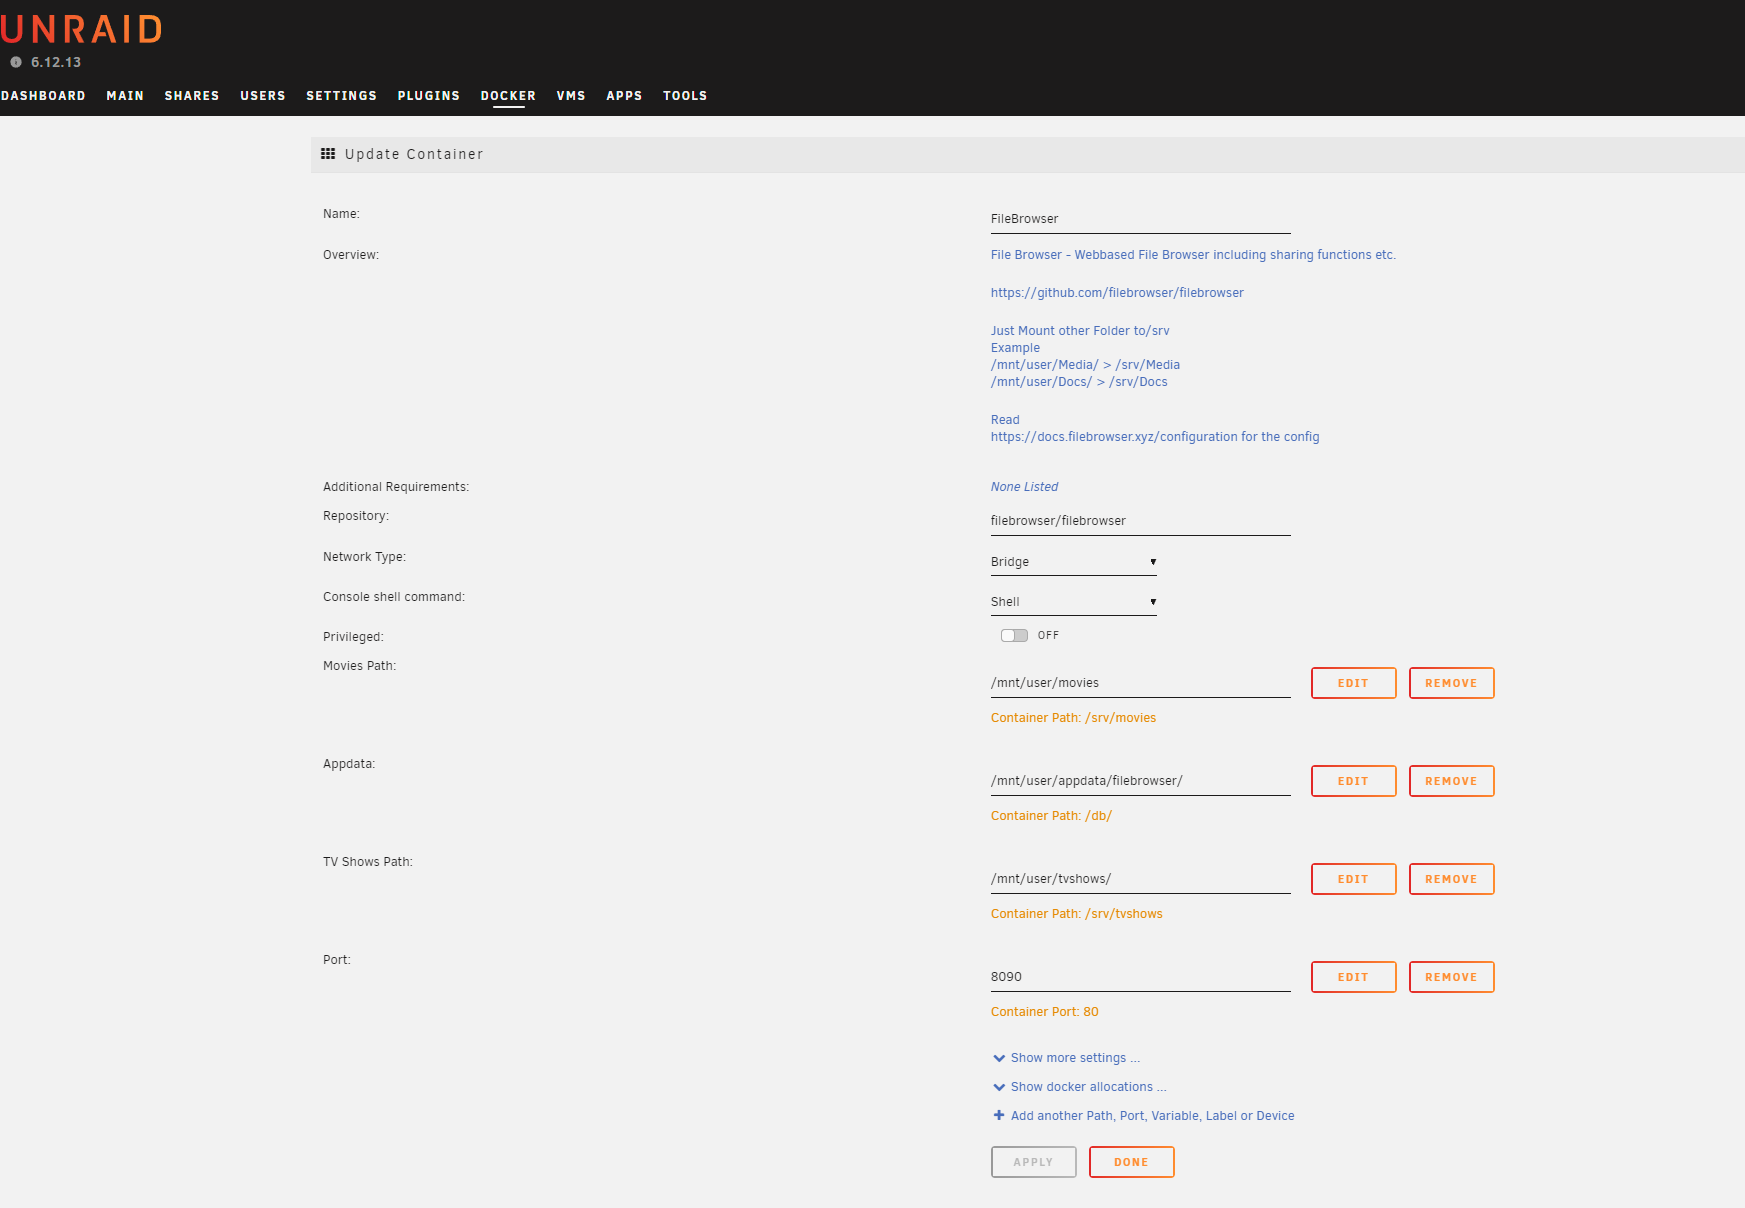The width and height of the screenshot is (1745, 1208).
Task: Edit the Movies Path mapping
Action: click(1353, 683)
